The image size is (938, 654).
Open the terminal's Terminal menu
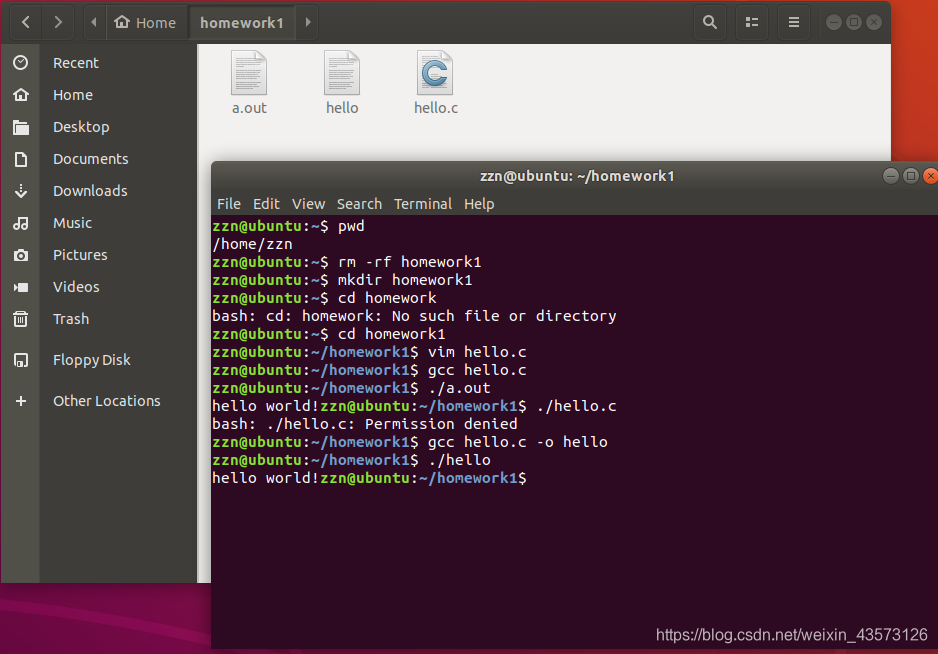pyautogui.click(x=423, y=204)
